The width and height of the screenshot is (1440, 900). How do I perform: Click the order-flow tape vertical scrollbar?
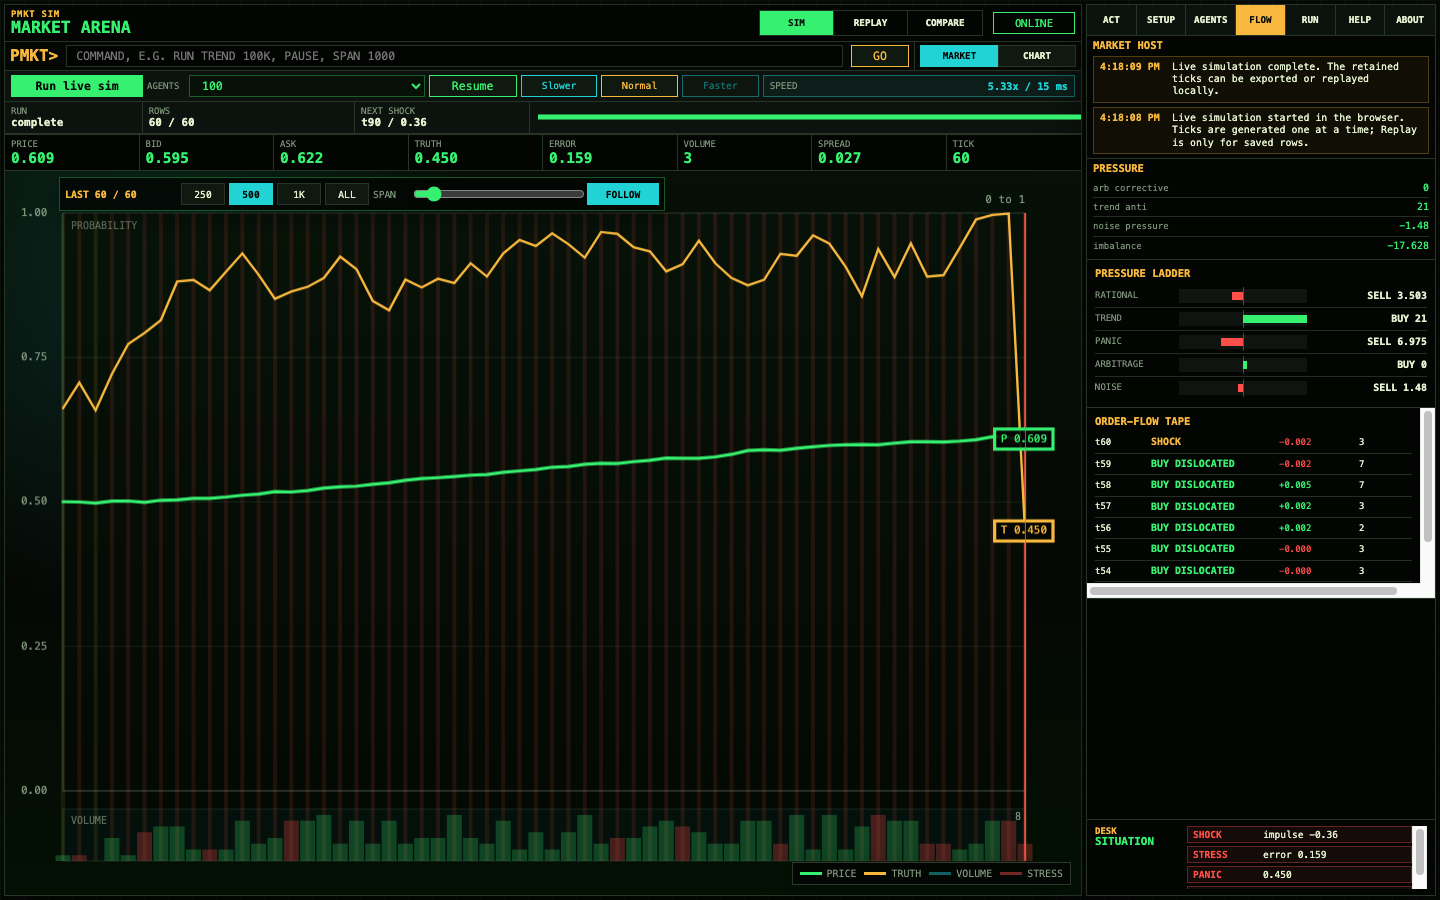click(1428, 477)
